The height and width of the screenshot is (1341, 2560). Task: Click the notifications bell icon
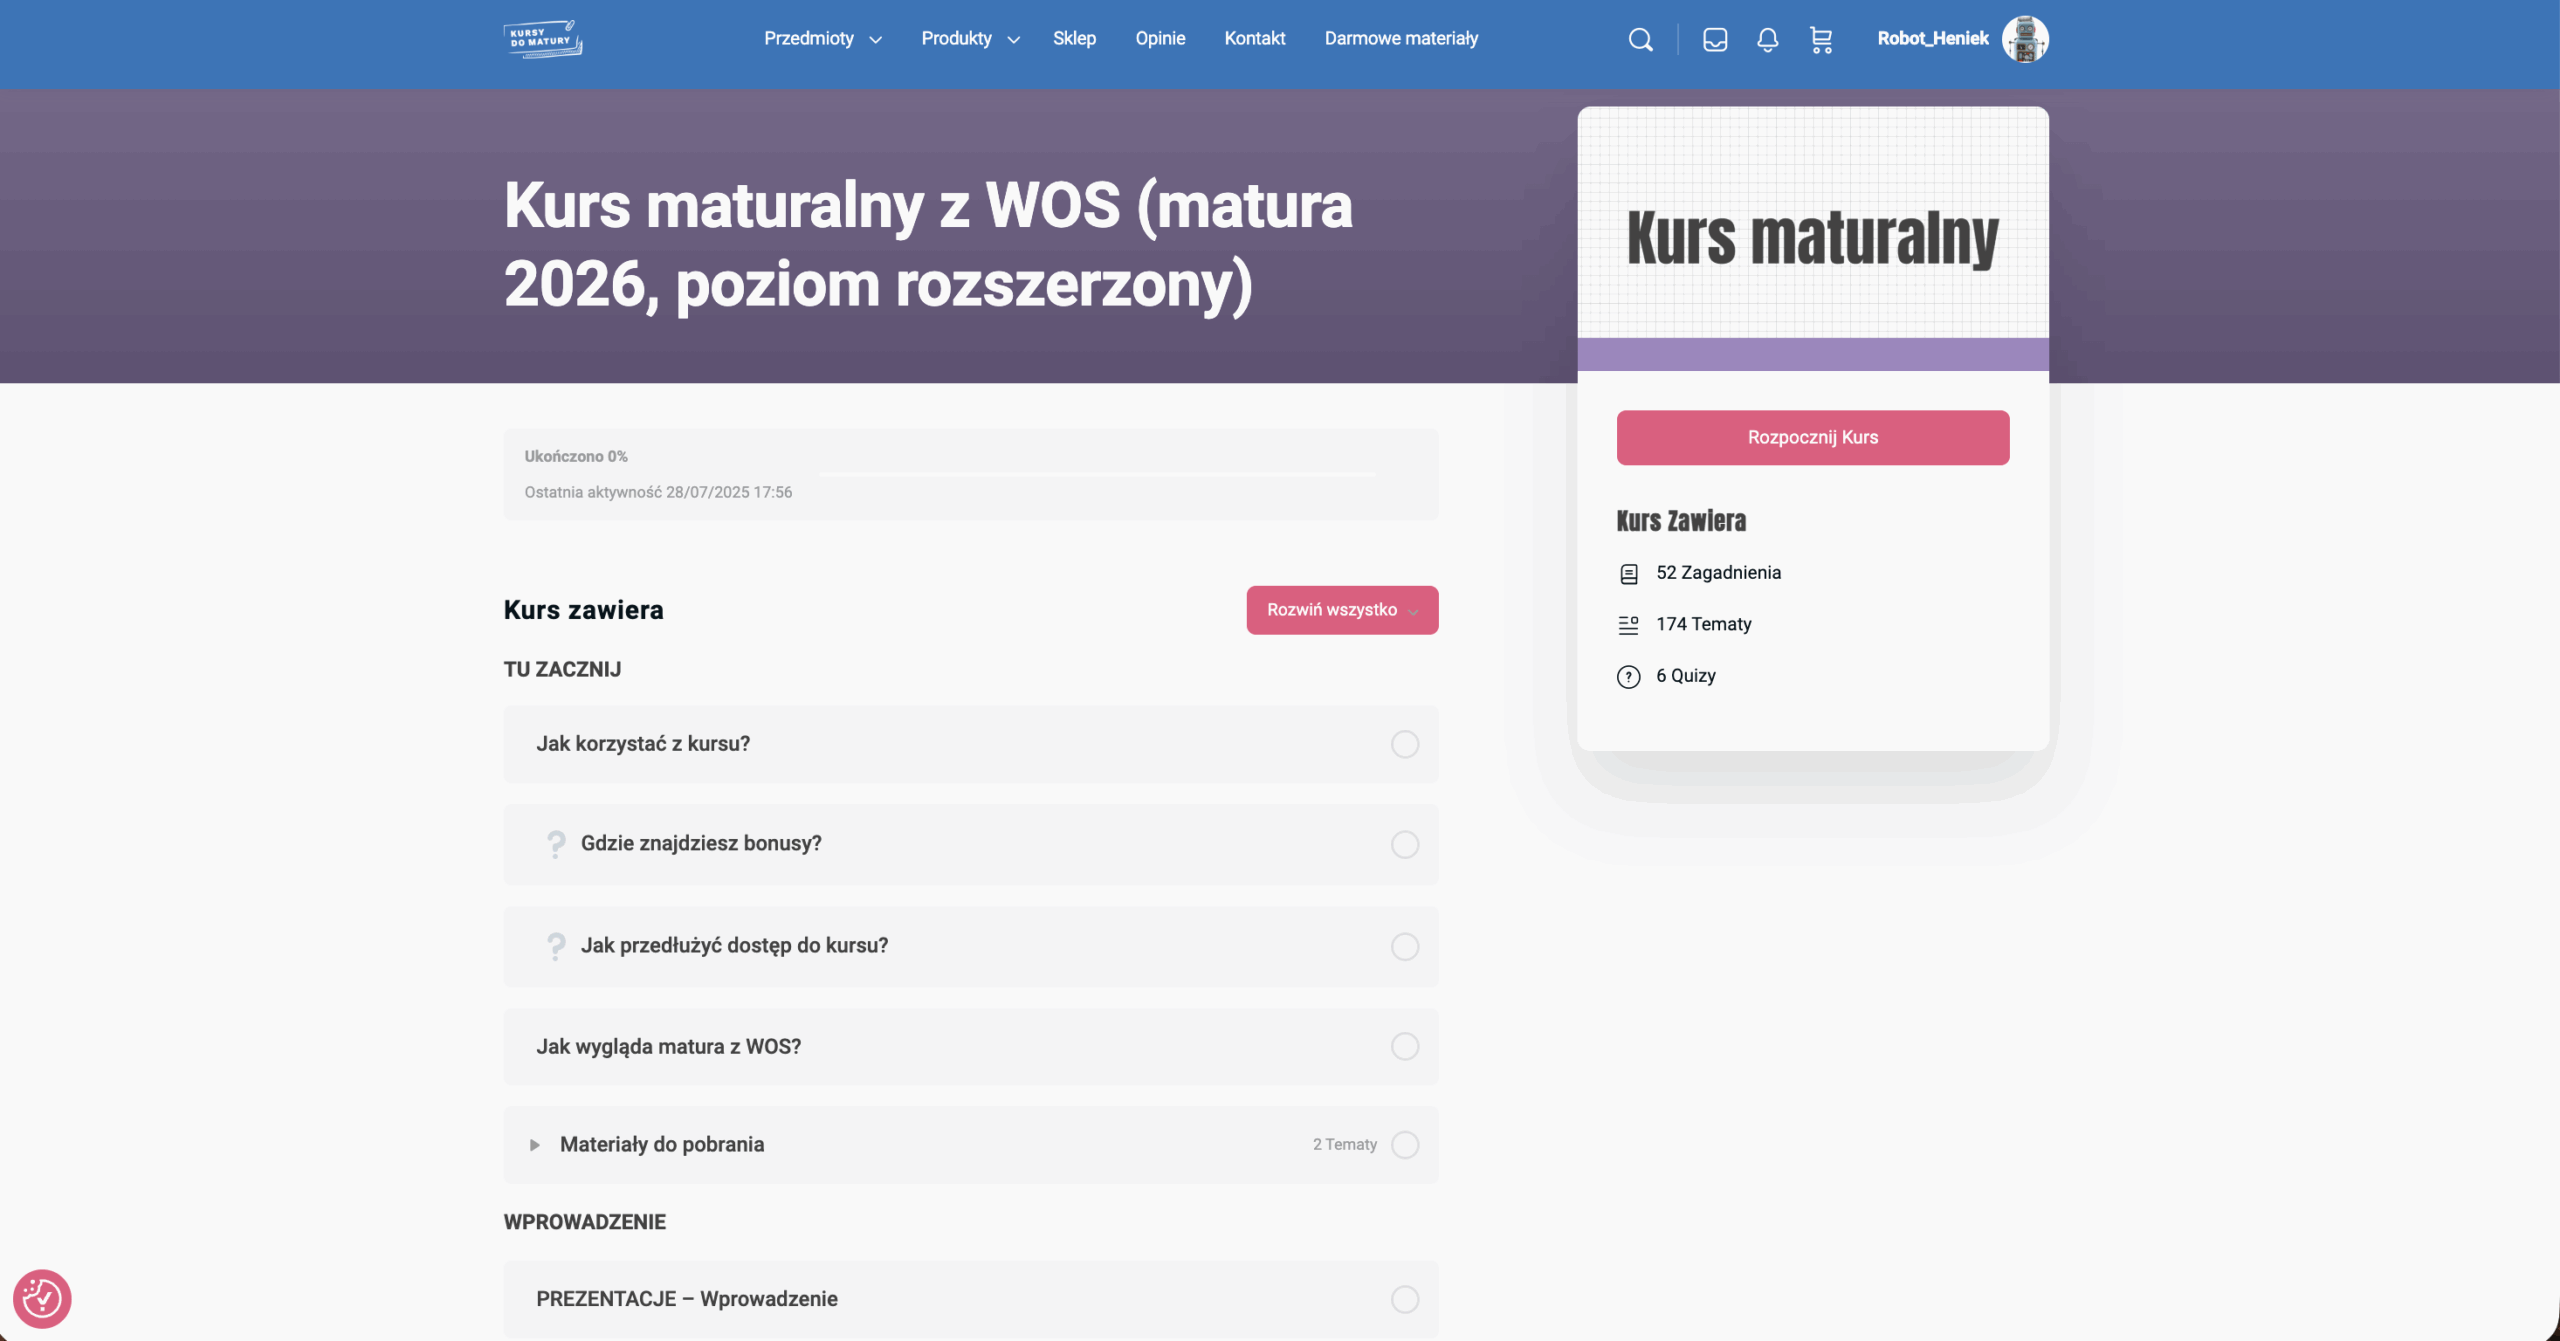(x=1767, y=40)
